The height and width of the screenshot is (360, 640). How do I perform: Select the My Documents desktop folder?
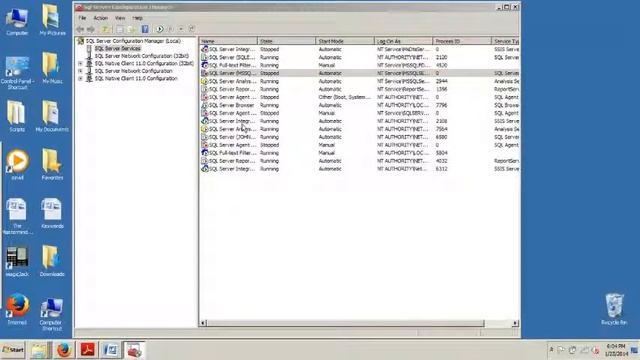(x=52, y=116)
